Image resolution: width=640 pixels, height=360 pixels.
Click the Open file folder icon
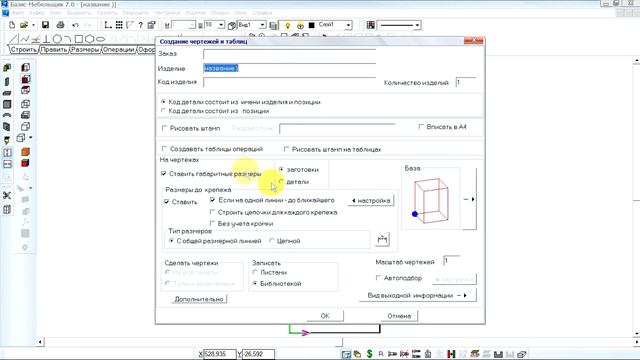coord(24,25)
